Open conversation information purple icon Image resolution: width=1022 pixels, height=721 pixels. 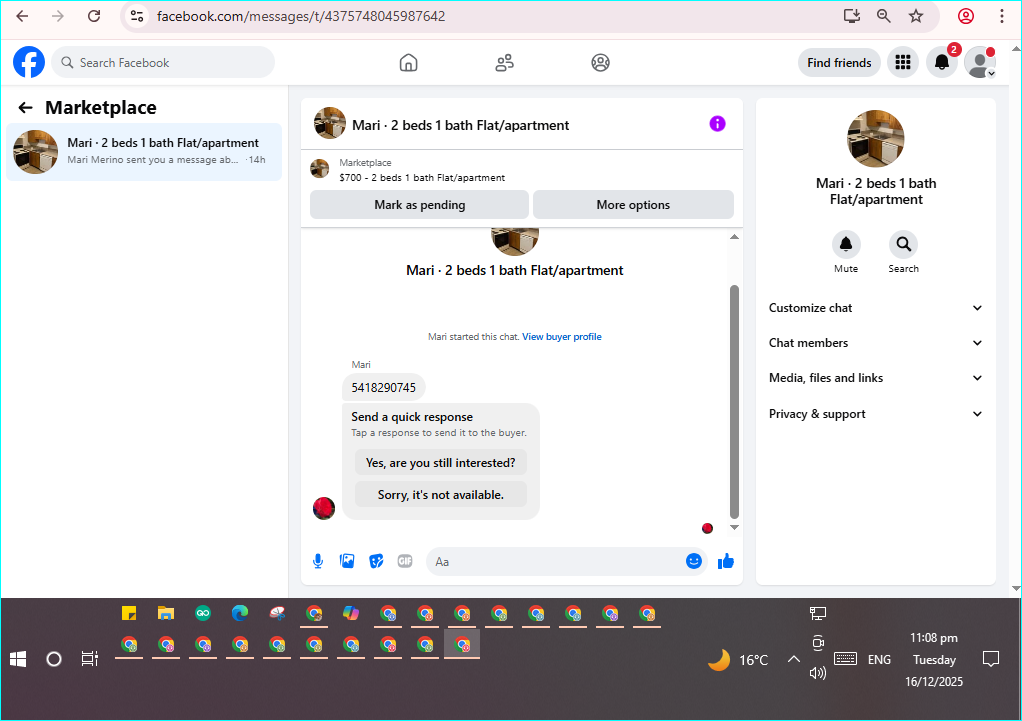[717, 124]
